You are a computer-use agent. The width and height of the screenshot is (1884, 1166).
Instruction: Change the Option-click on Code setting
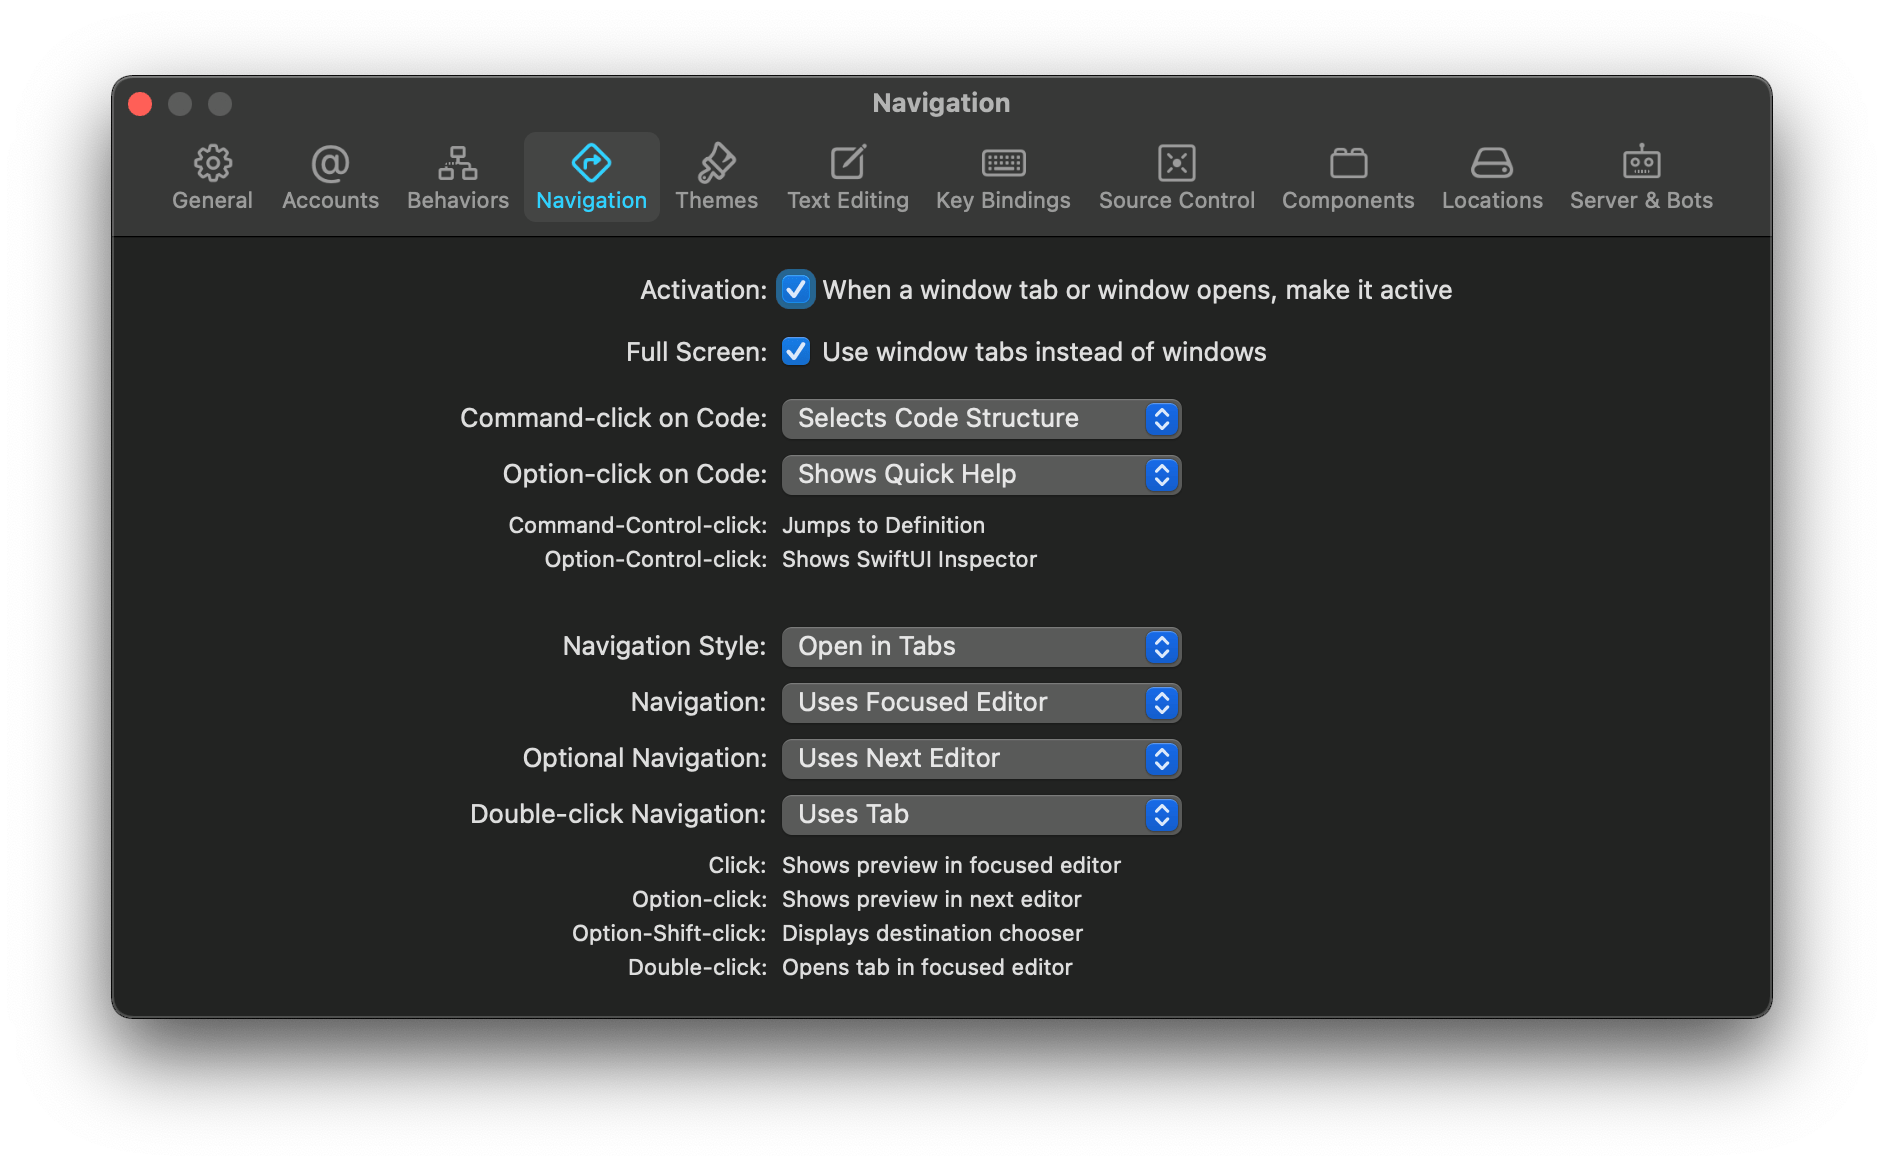click(980, 474)
